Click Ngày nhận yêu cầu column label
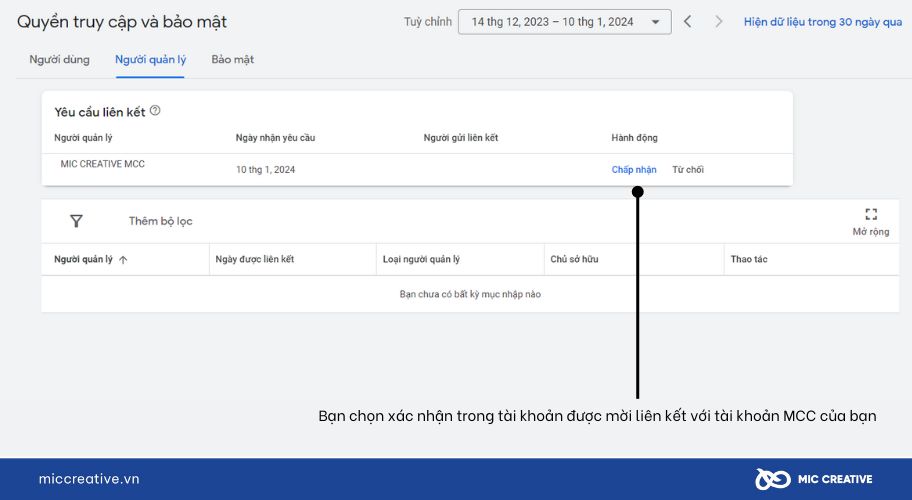The image size is (912, 500). pyautogui.click(x=275, y=138)
